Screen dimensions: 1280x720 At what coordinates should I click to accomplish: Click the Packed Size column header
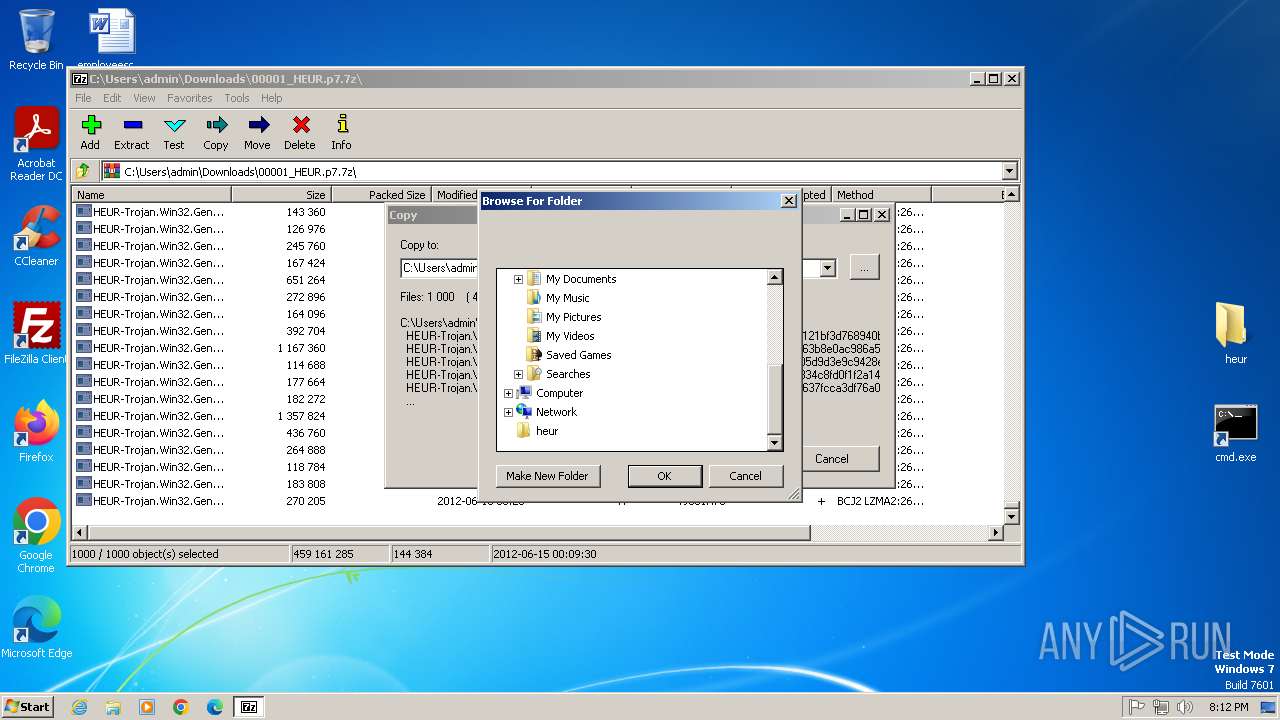tap(381, 195)
